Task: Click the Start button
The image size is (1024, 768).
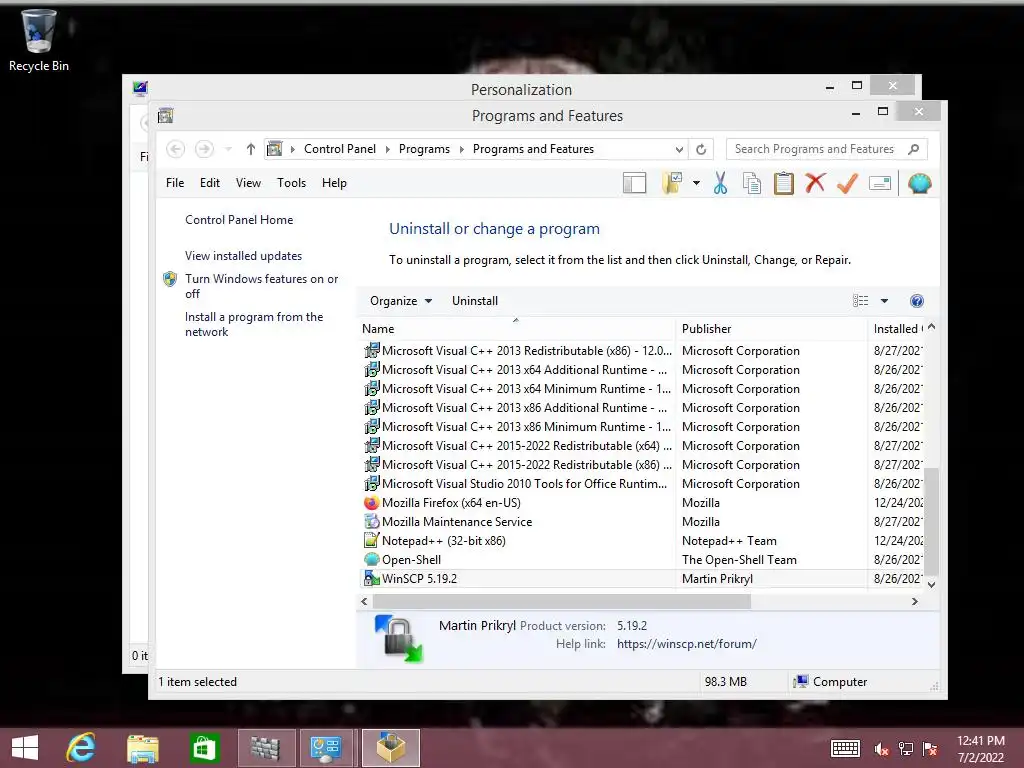Action: click(25, 748)
